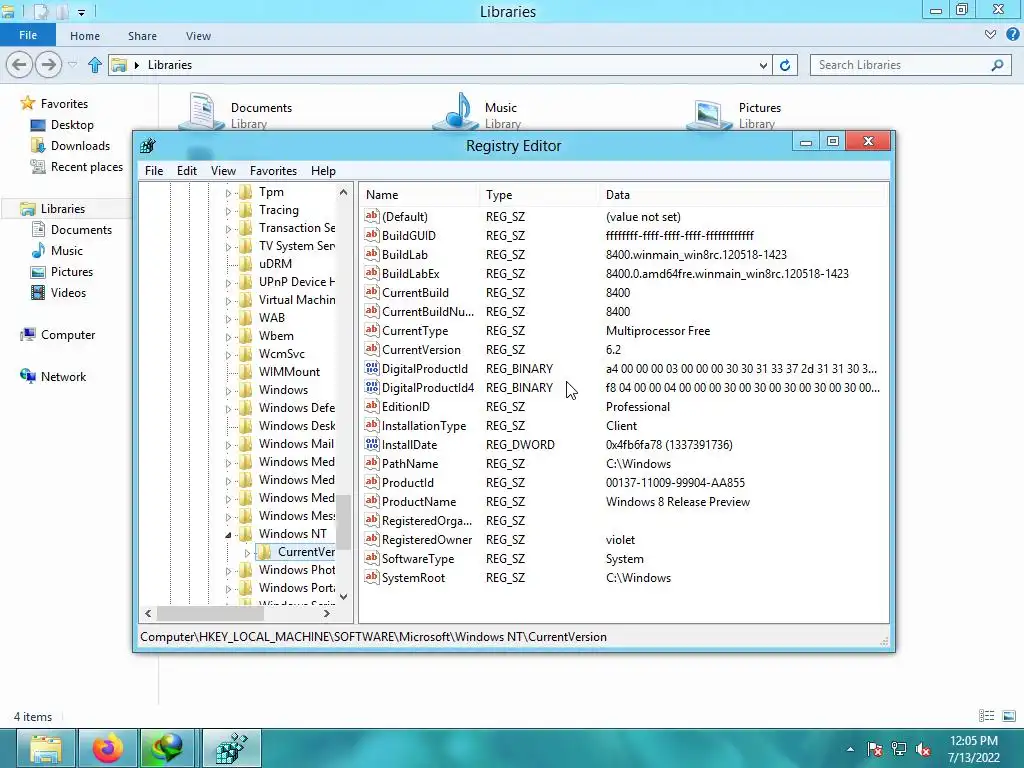1024x768 pixels.
Task: Click the File button in Libraries ribbon
Action: tap(28, 35)
